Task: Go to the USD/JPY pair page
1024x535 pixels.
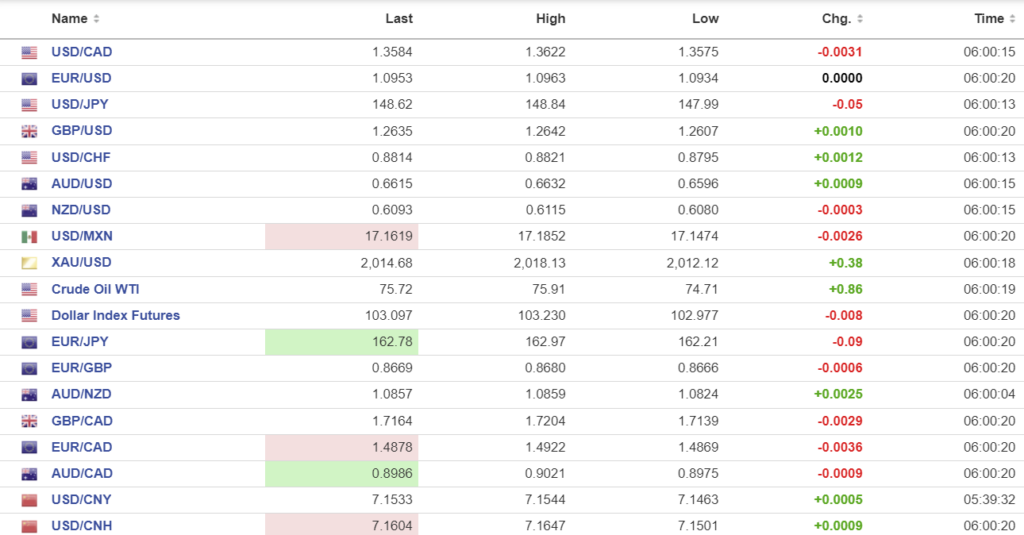Action: 80,104
